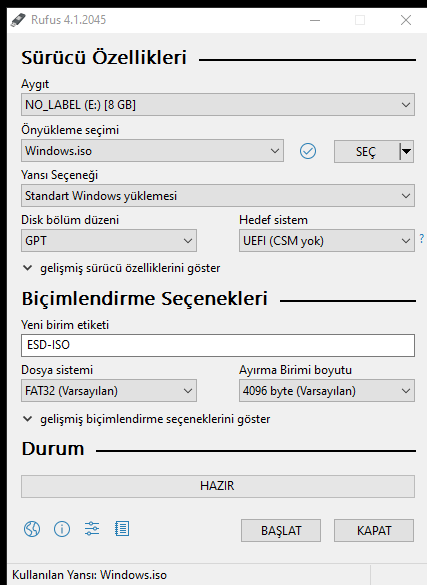Screen dimensions: 427x585
Task: Click the KAPAT button
Action: pyautogui.click(x=374, y=531)
